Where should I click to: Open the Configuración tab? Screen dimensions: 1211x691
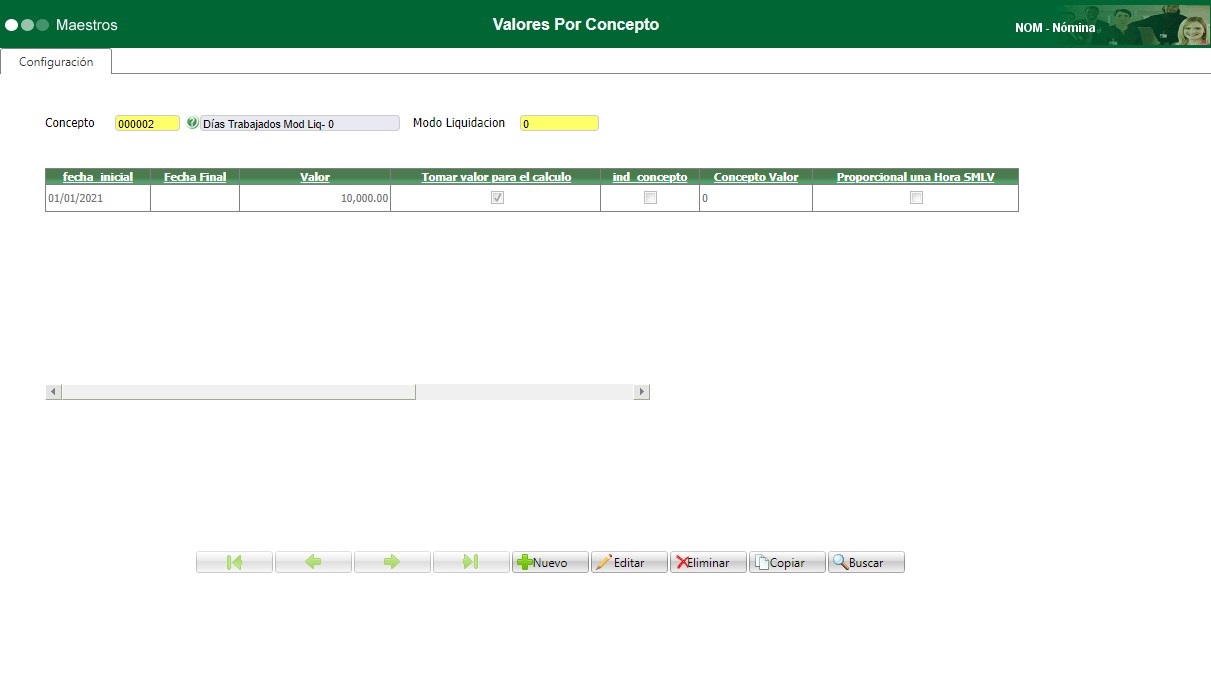coord(56,62)
